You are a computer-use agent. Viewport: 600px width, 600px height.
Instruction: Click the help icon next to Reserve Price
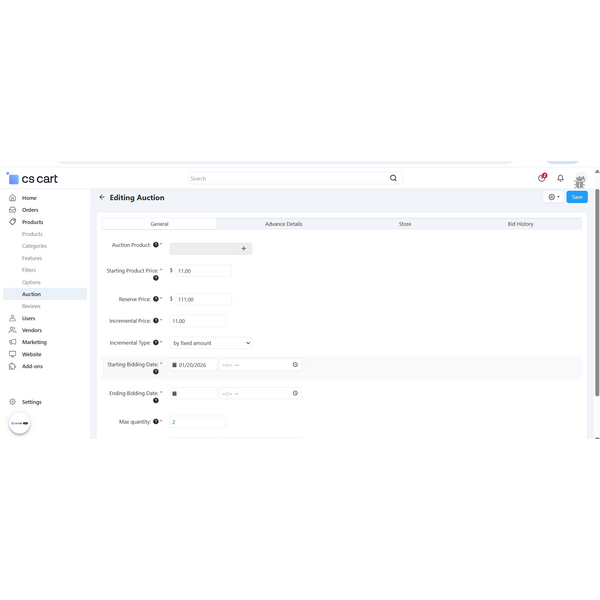(156, 299)
